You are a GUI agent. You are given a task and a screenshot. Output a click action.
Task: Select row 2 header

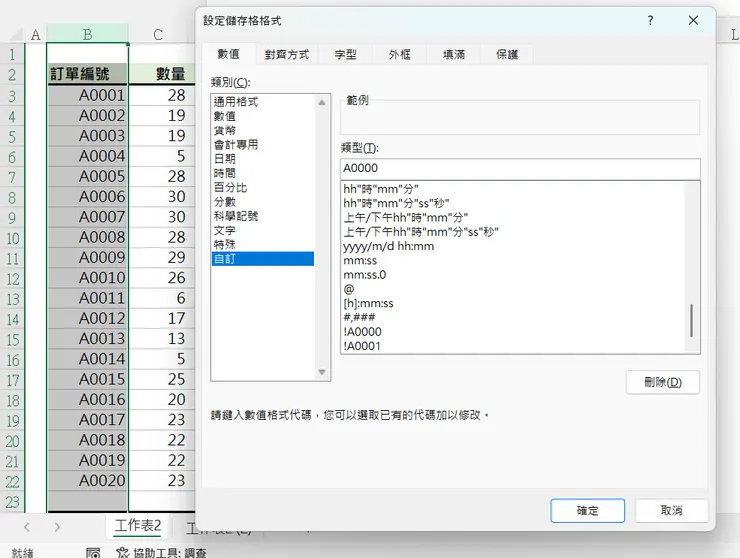12,75
